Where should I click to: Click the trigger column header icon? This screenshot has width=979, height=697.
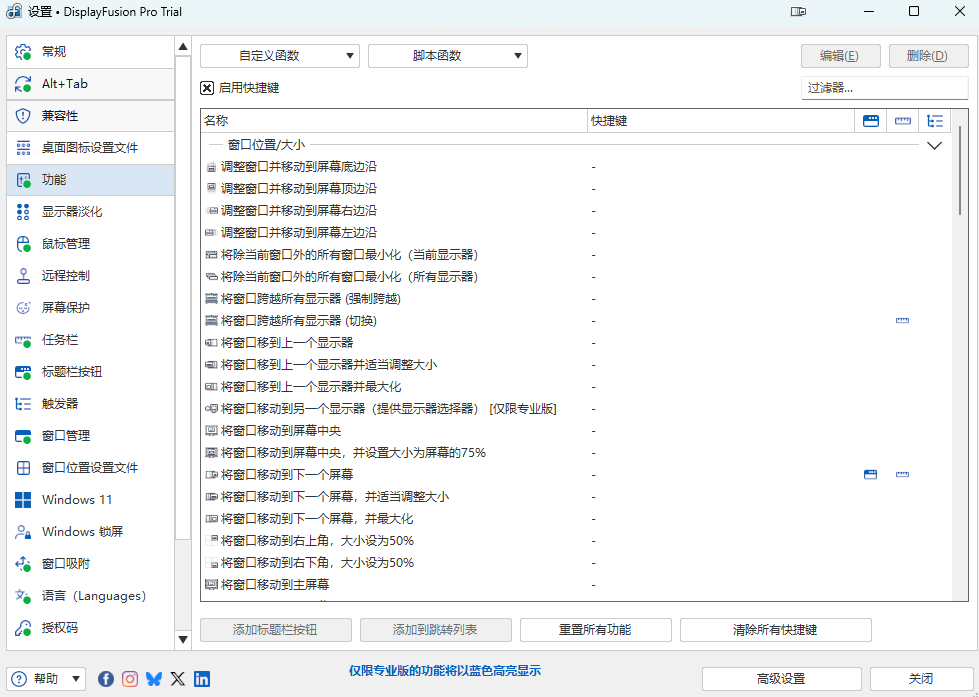tap(935, 121)
